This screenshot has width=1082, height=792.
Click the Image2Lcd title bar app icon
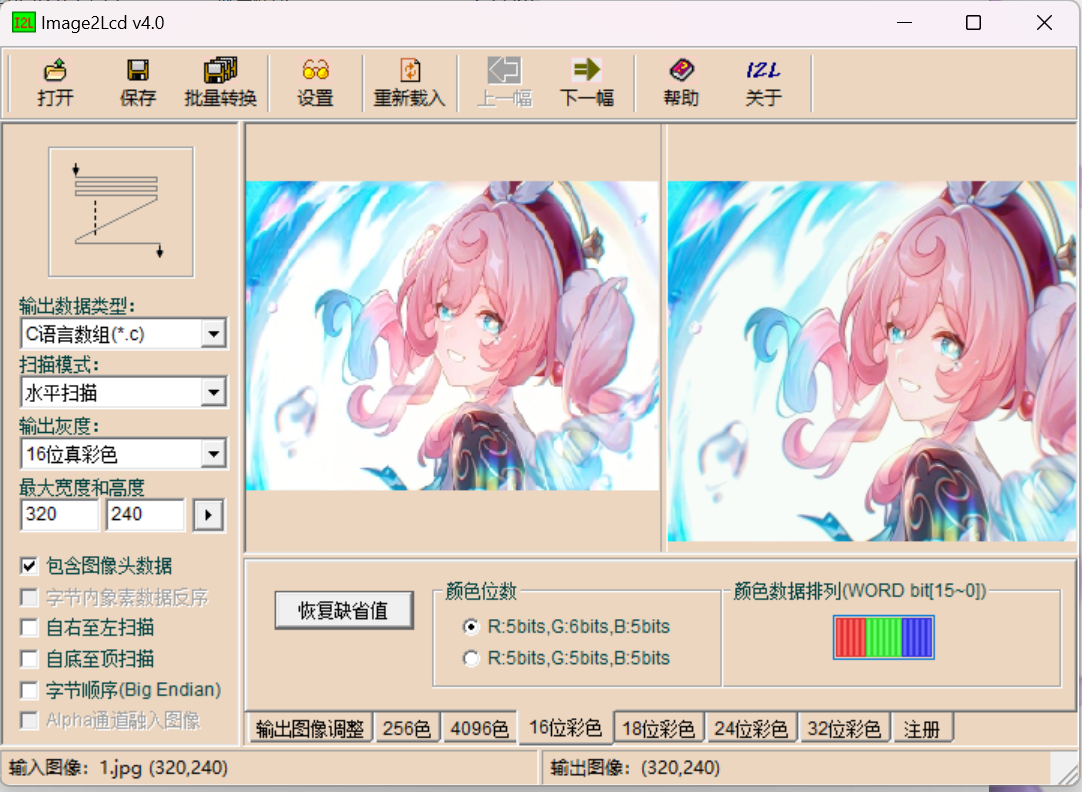click(x=23, y=23)
